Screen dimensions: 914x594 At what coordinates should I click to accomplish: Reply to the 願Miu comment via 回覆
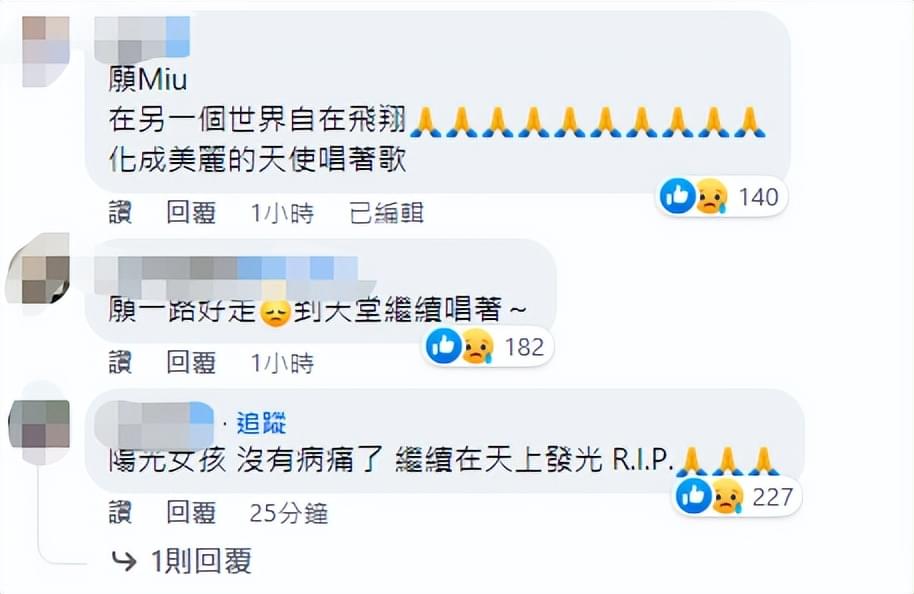click(x=191, y=213)
